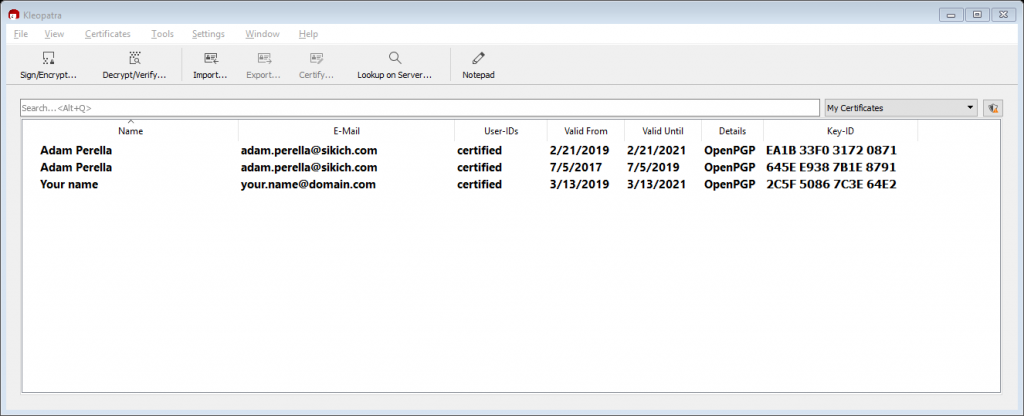
Task: Sort list by Name column header
Action: click(x=130, y=131)
